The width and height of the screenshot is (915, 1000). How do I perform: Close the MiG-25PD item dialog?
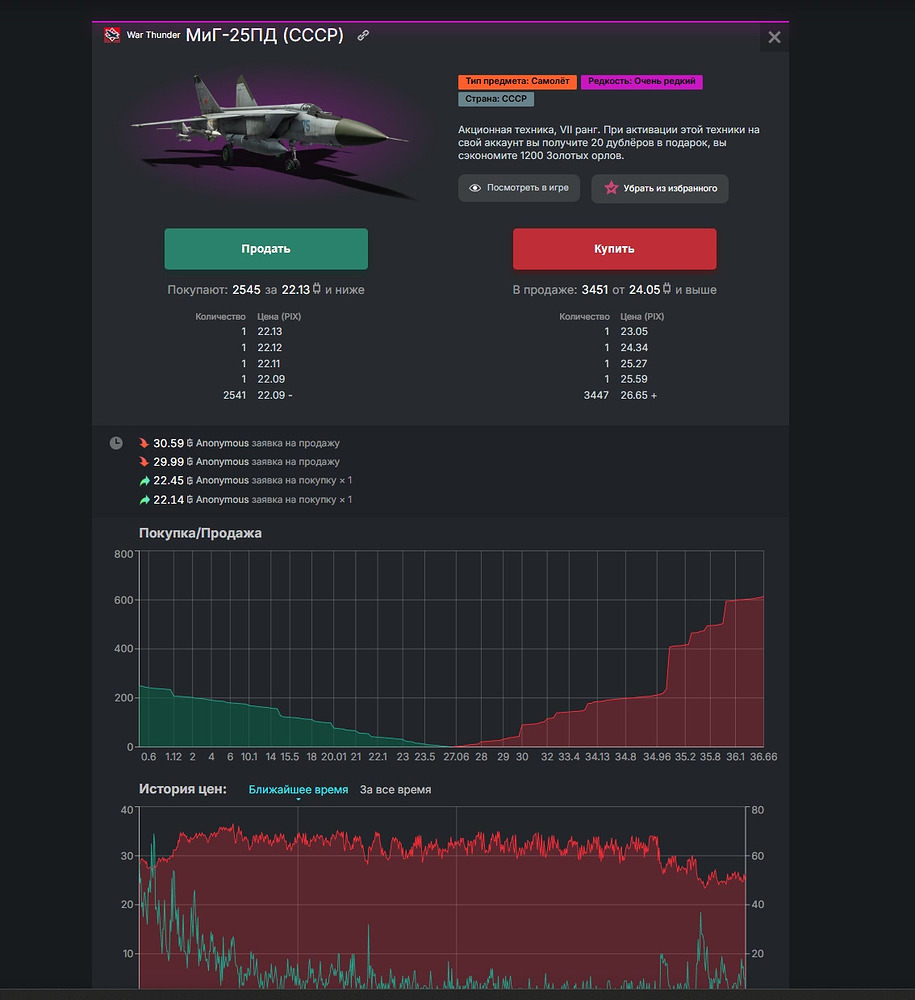[x=774, y=38]
